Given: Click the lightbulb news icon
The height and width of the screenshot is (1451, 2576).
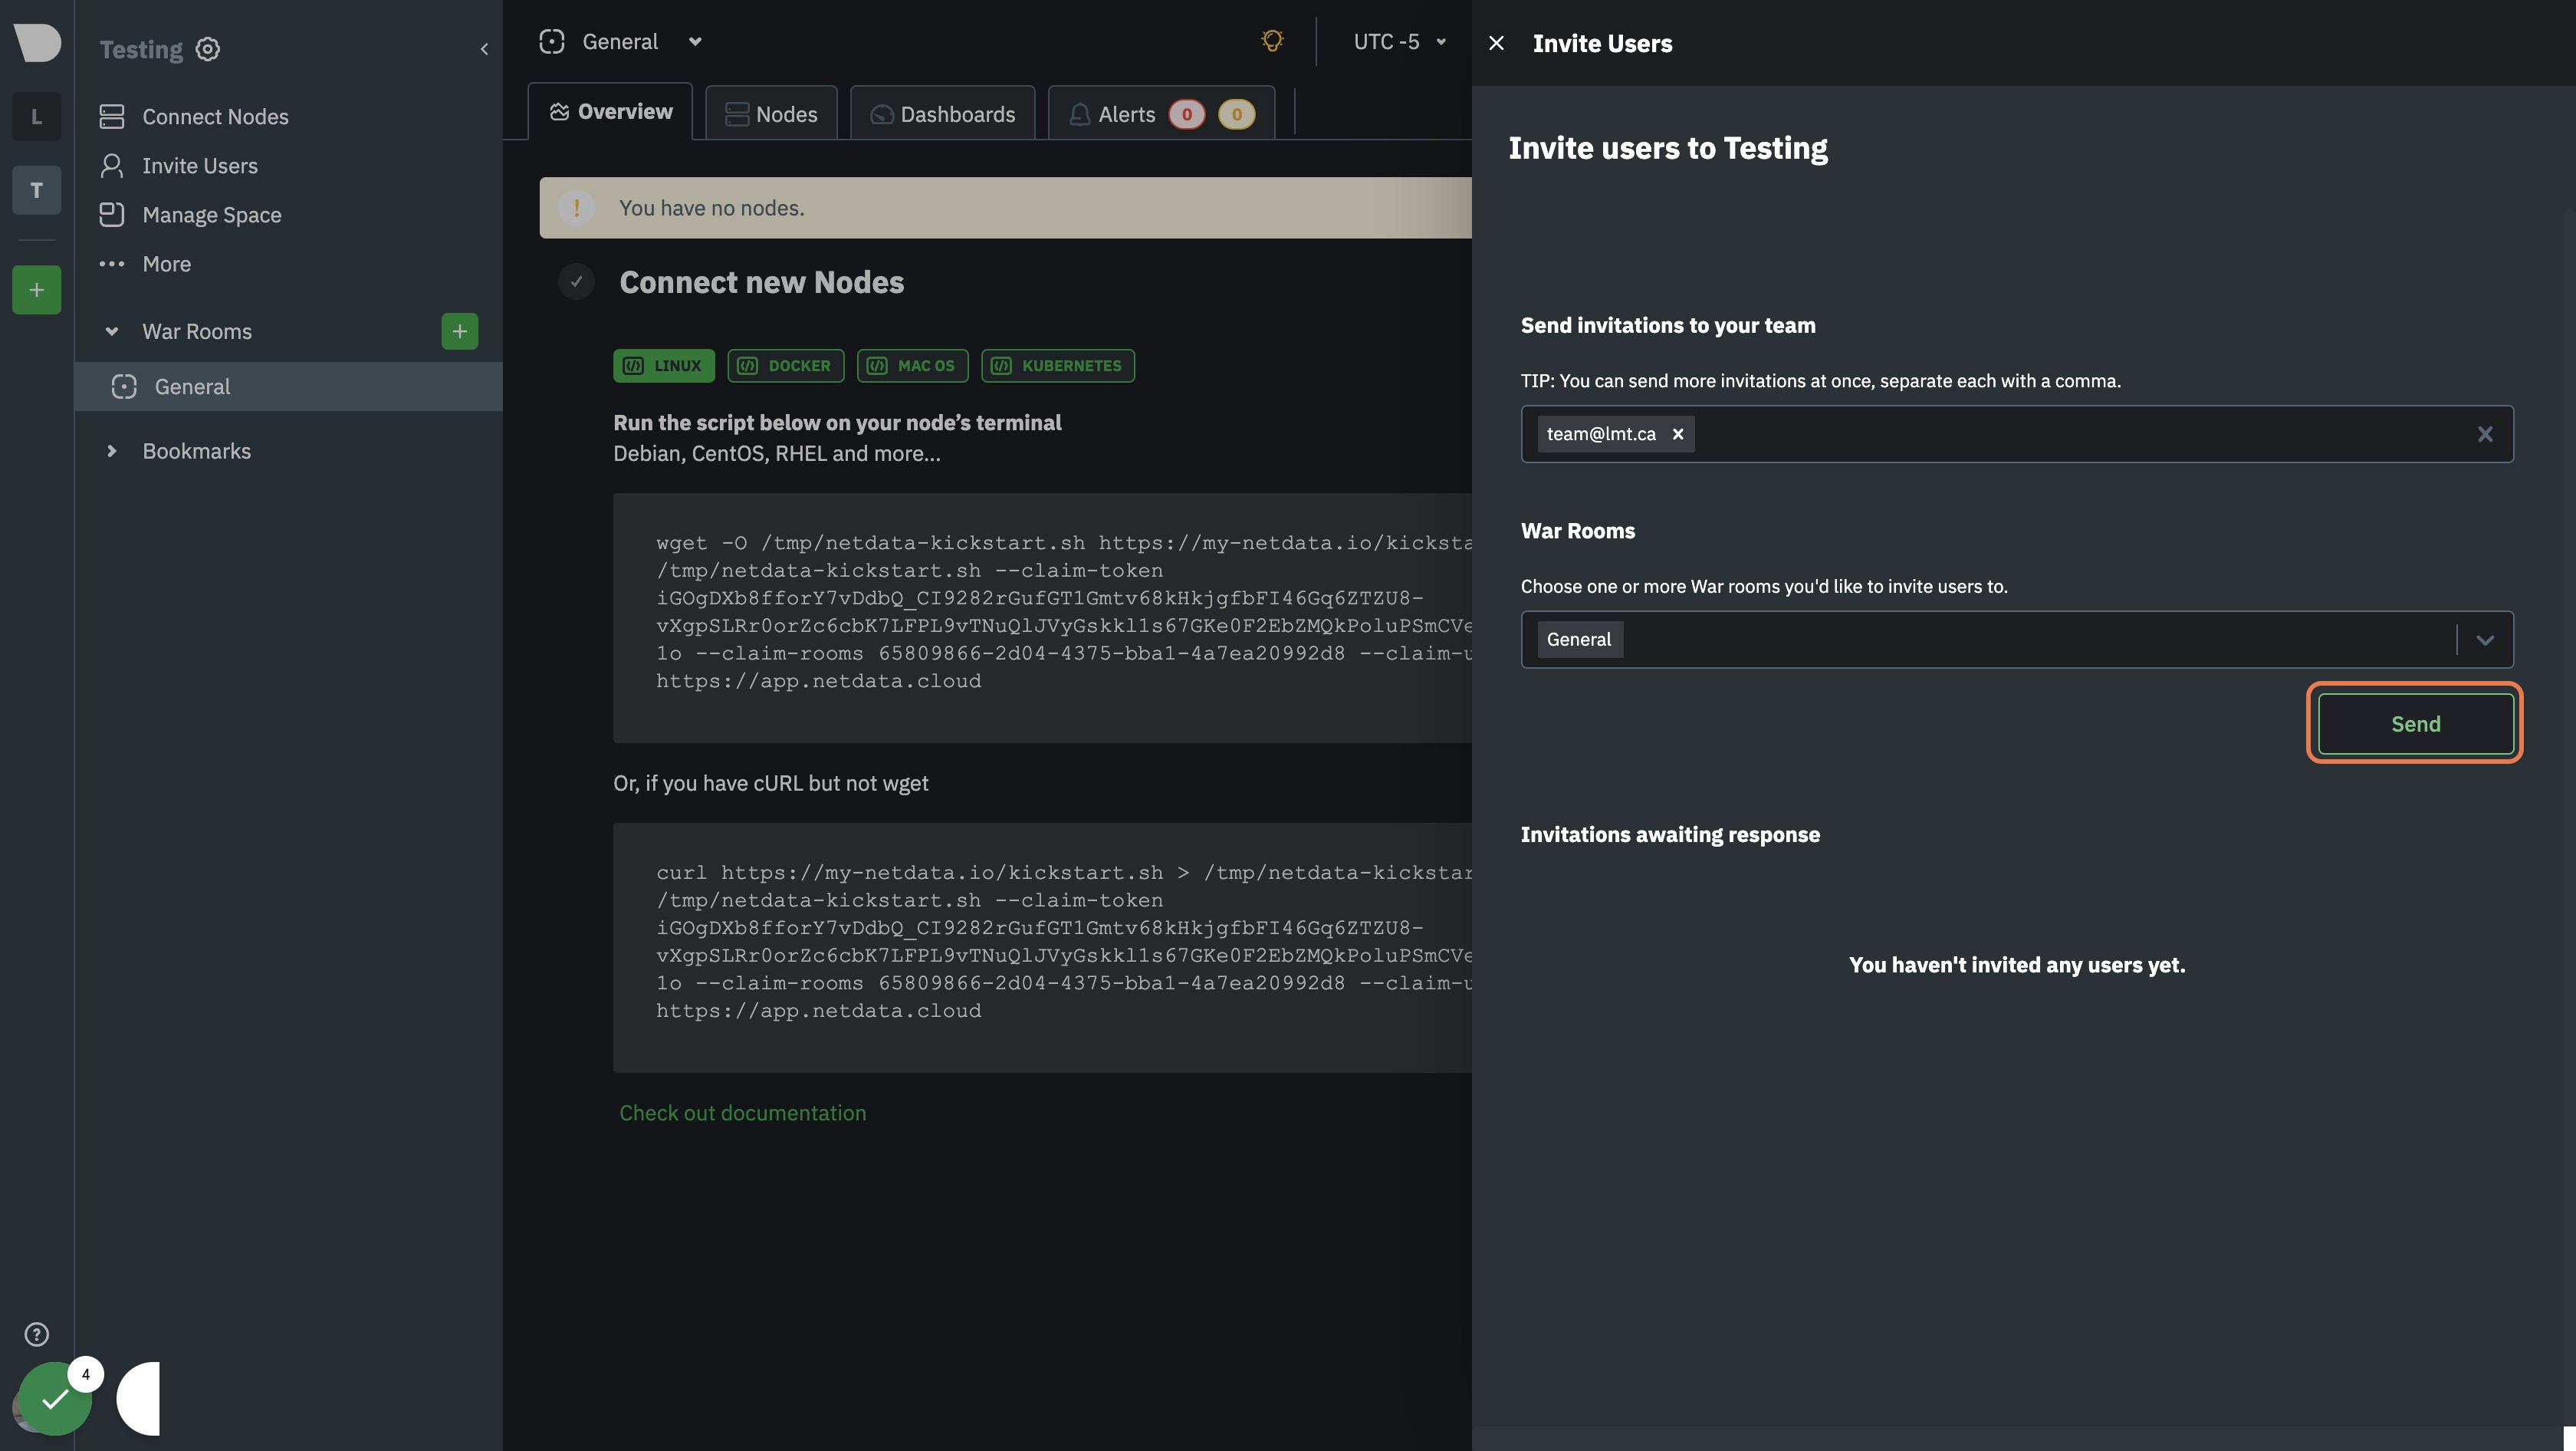Looking at the screenshot, I should point(1272,41).
